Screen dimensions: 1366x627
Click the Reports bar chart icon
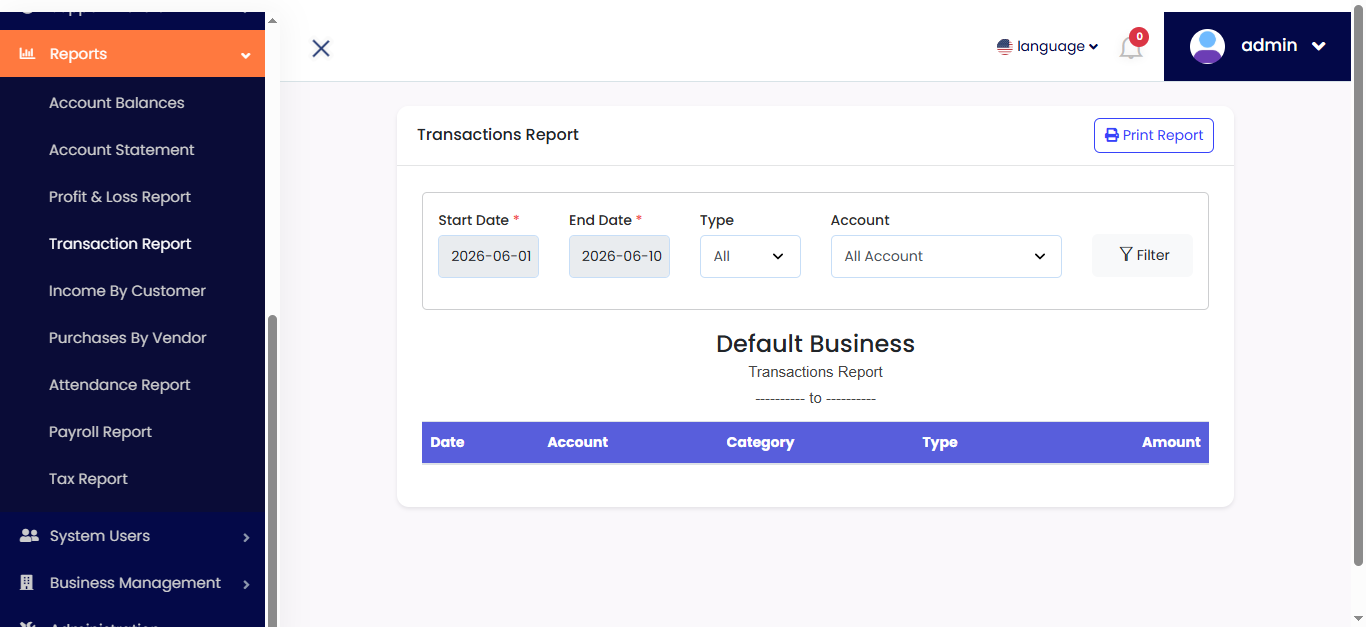click(28, 53)
